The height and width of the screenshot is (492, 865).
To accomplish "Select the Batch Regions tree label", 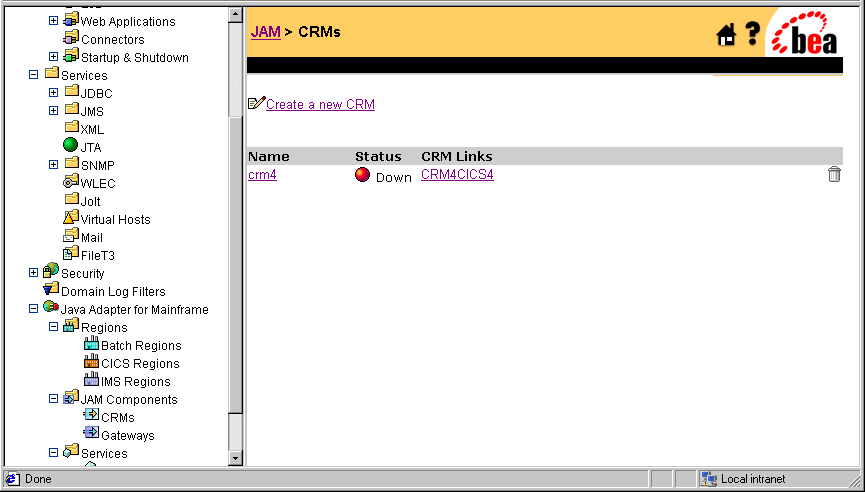I will 141,346.
